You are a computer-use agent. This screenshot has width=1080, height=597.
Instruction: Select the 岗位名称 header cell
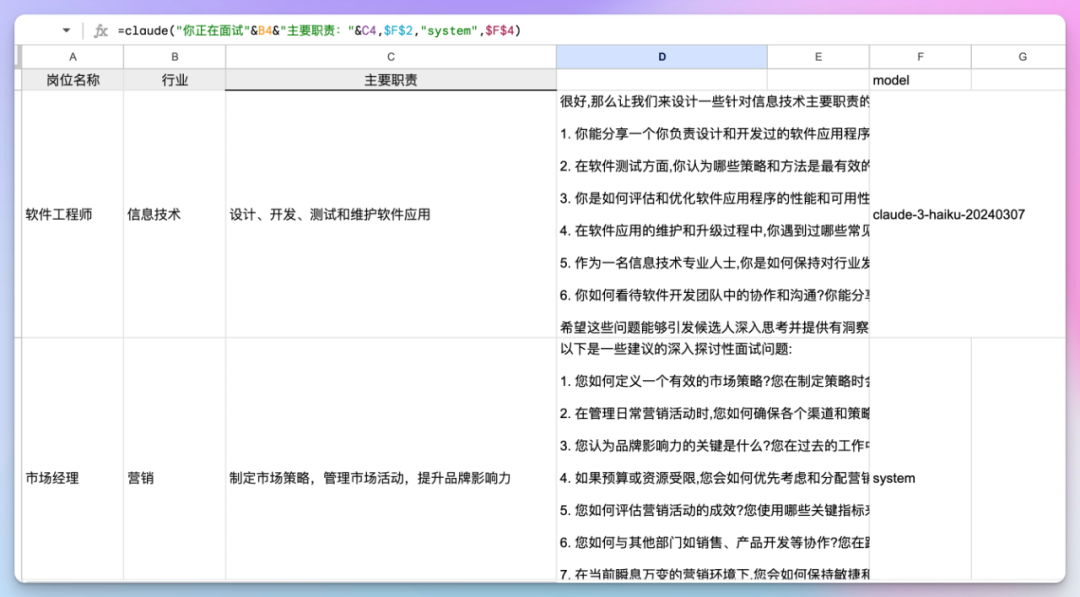click(x=72, y=80)
